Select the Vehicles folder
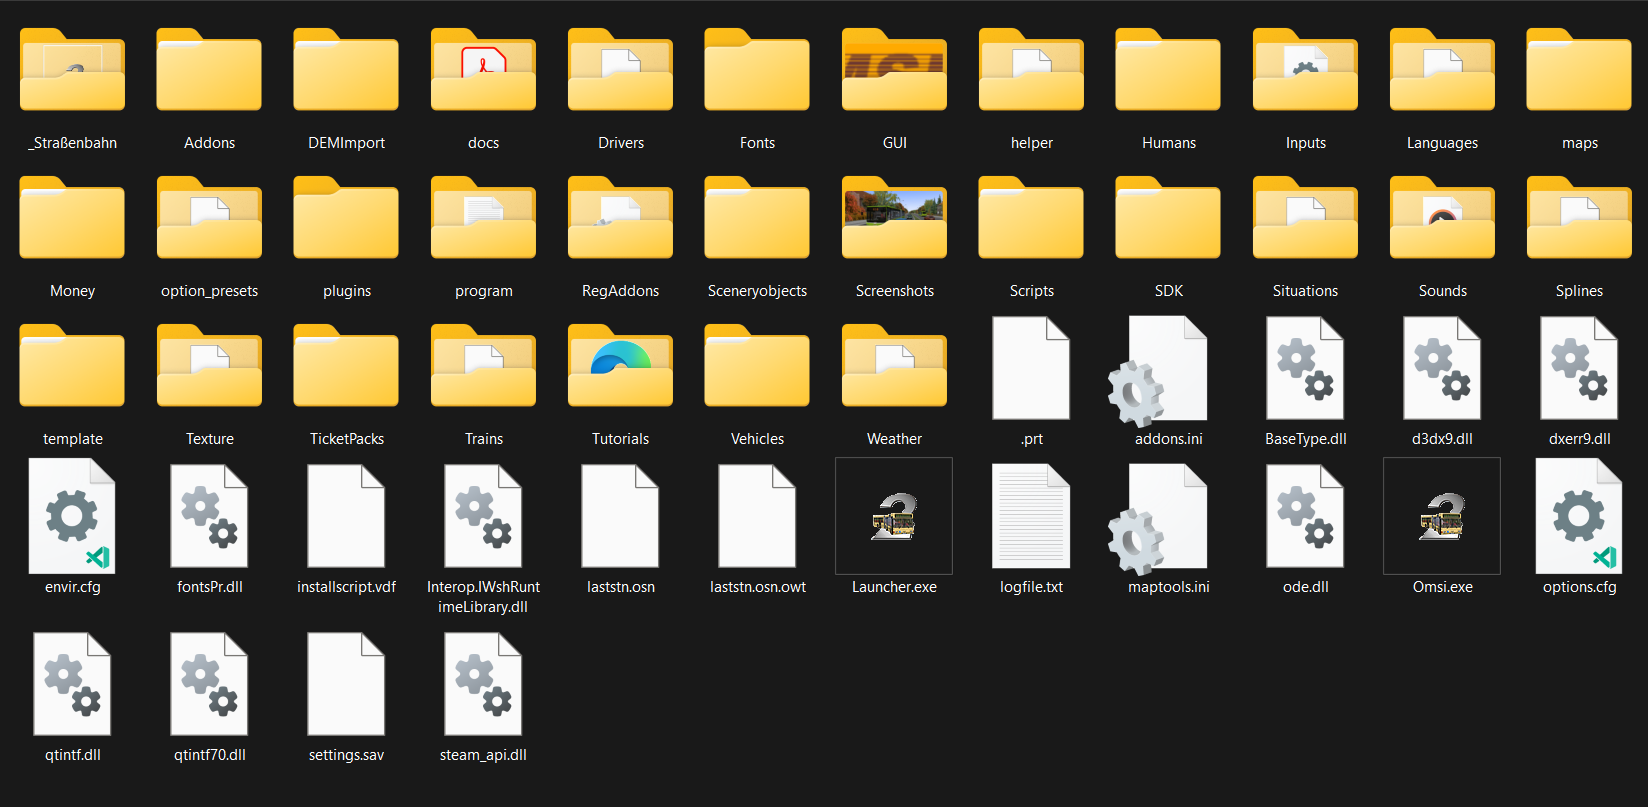Image resolution: width=1648 pixels, height=807 pixels. tap(757, 367)
